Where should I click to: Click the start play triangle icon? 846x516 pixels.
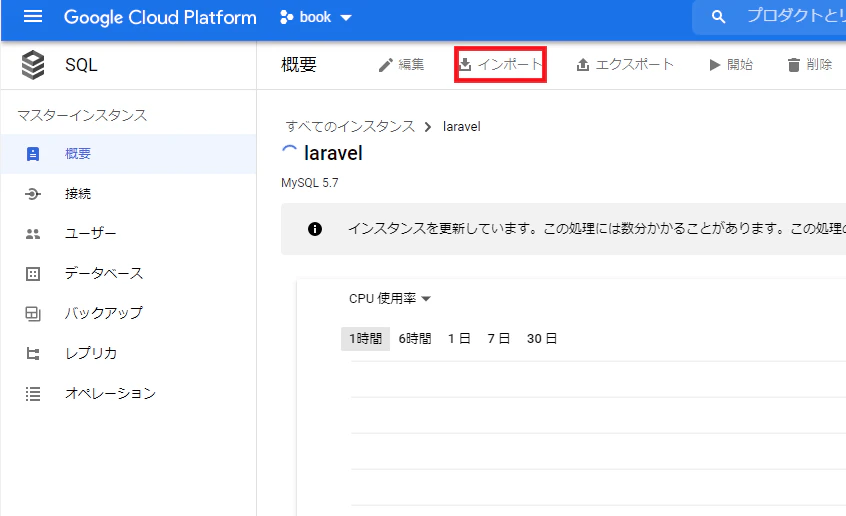(715, 65)
